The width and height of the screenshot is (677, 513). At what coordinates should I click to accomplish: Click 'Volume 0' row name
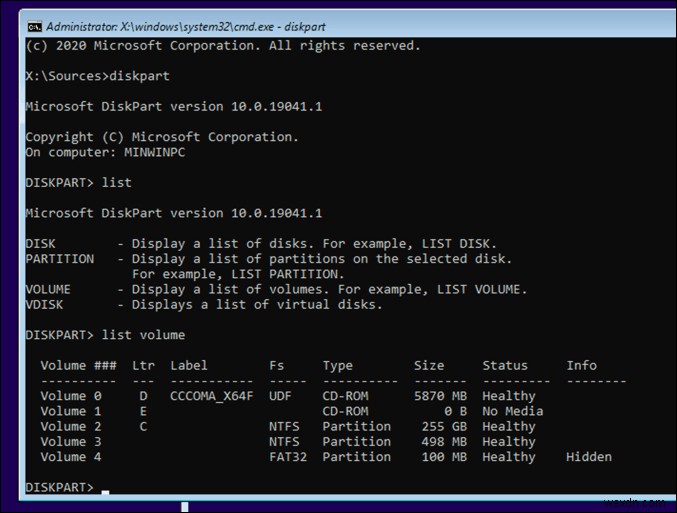(71, 396)
